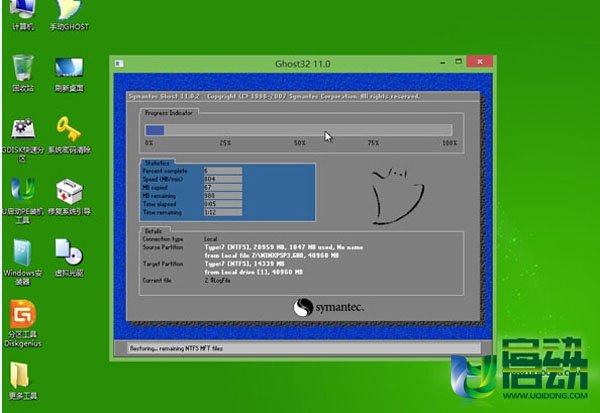600x413 pixels.
Task: Select the Windows安装器 desktop icon
Action: (x=23, y=262)
